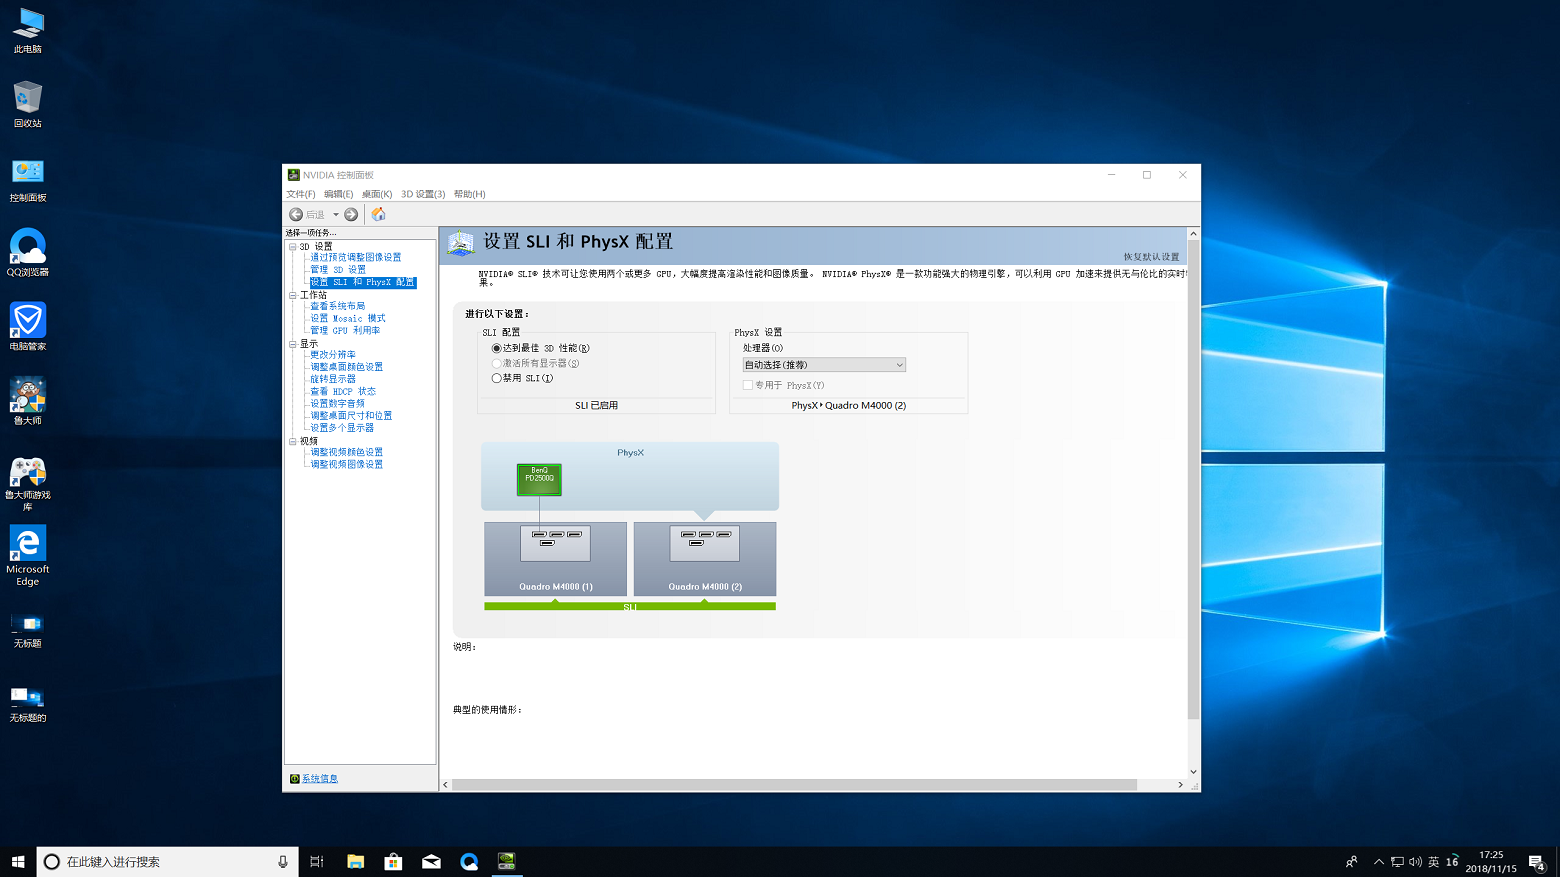Open 控制面板 desktop icon
This screenshot has width=1560, height=877.
pyautogui.click(x=28, y=179)
